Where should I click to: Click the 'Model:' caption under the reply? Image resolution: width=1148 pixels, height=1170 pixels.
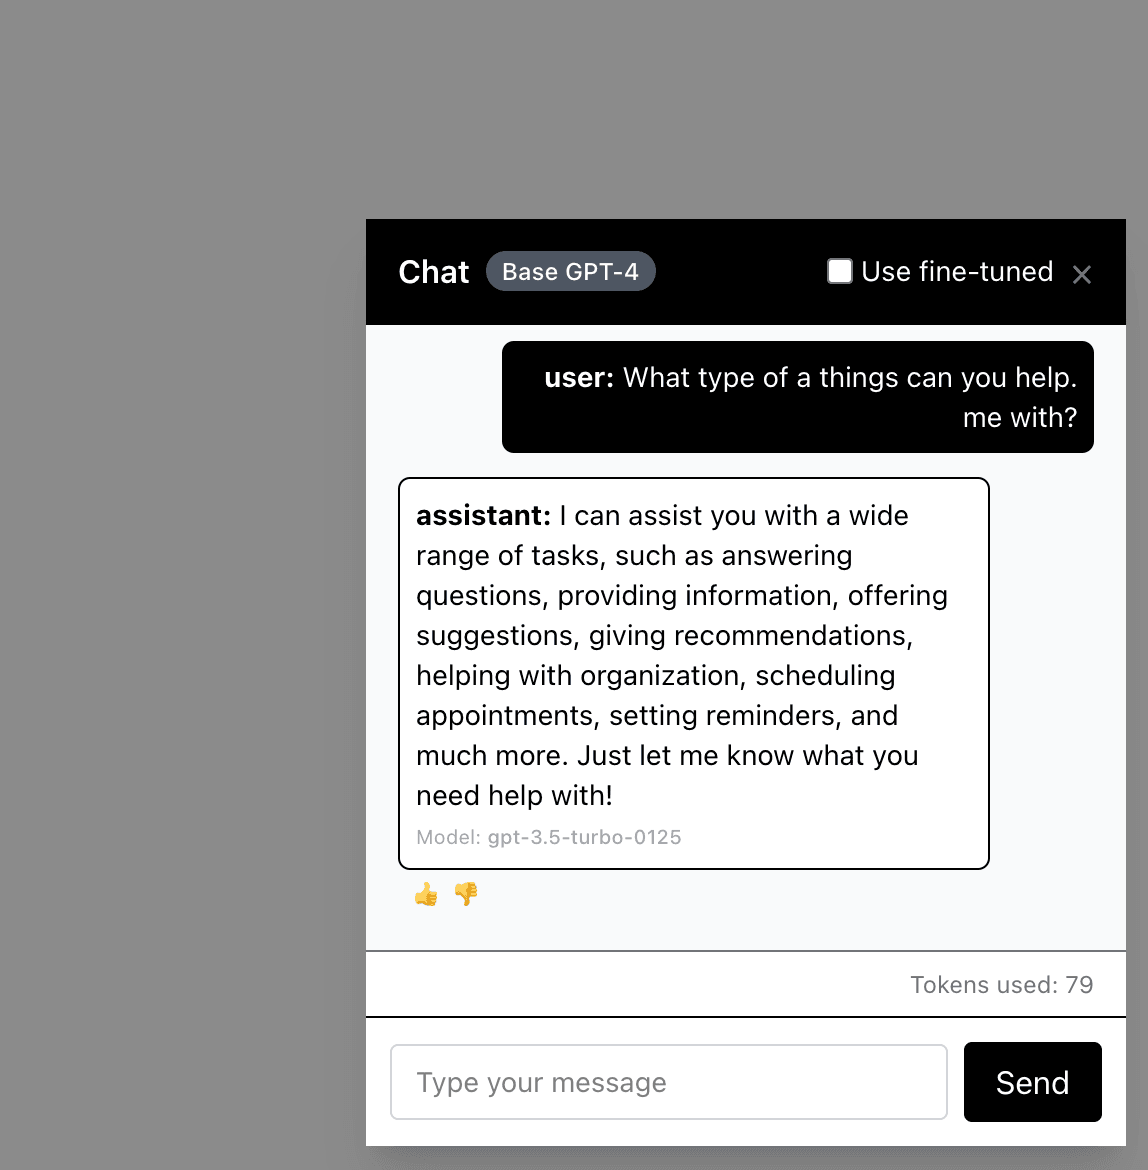[448, 837]
